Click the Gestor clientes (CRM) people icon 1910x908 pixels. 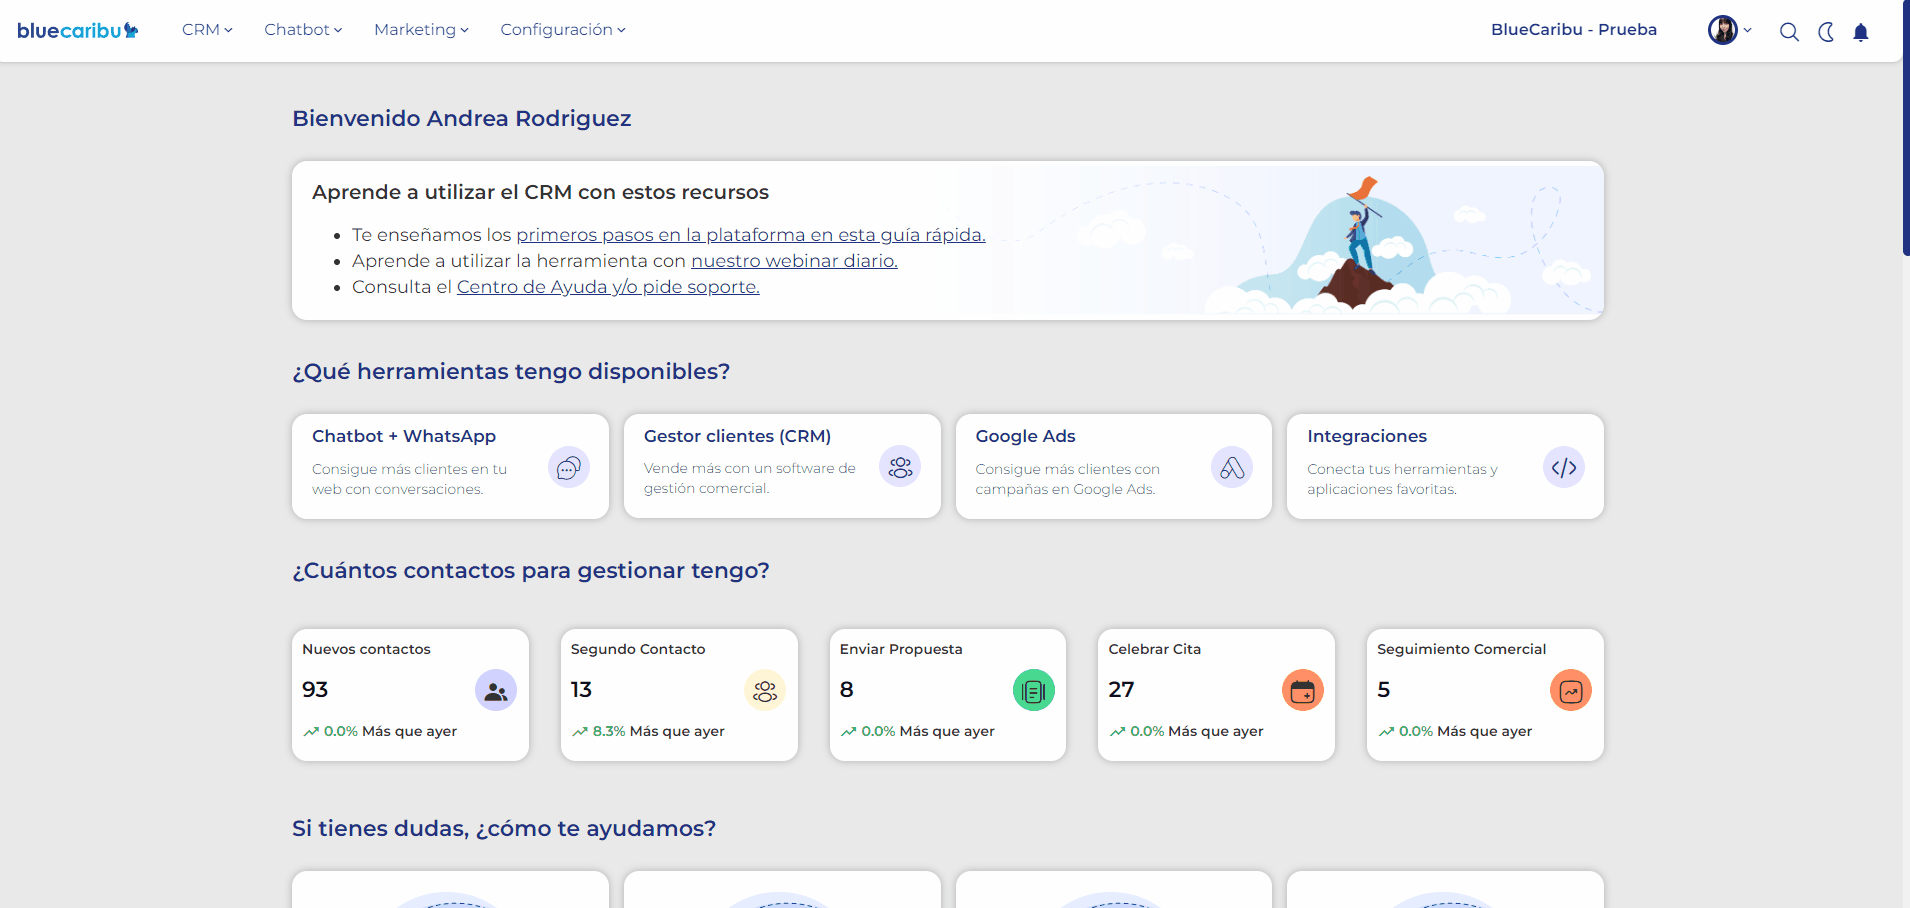pyautogui.click(x=900, y=467)
